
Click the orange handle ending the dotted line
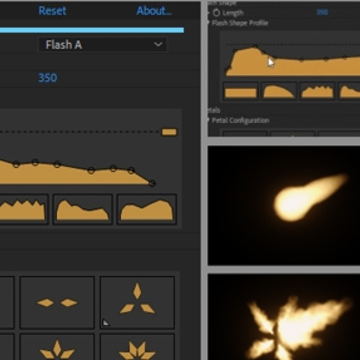(169, 132)
